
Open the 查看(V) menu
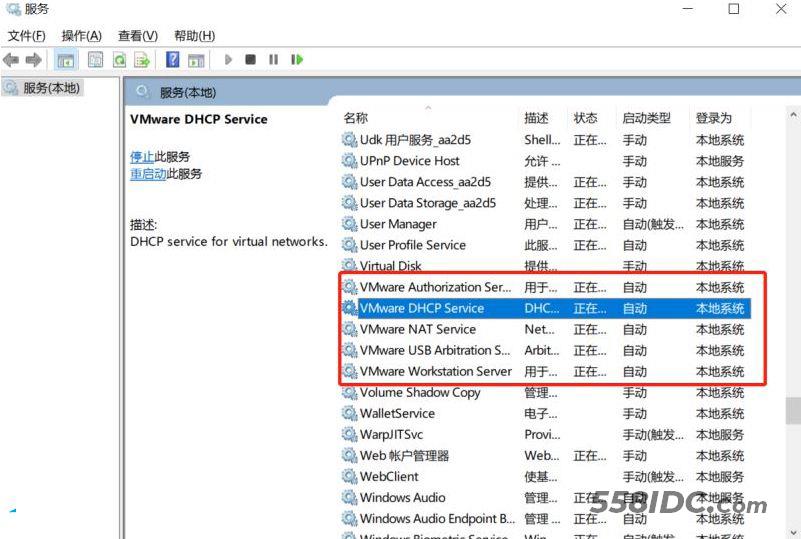pos(138,36)
